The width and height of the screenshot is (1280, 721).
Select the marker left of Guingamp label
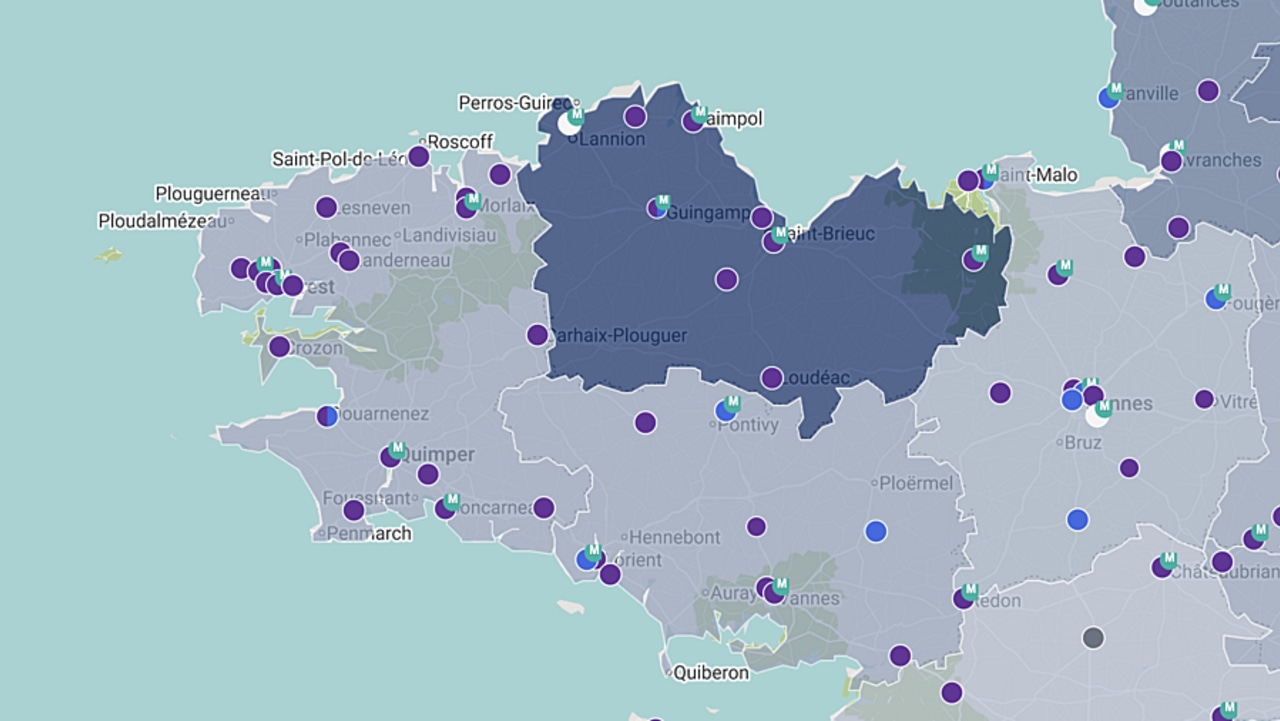pos(656,208)
